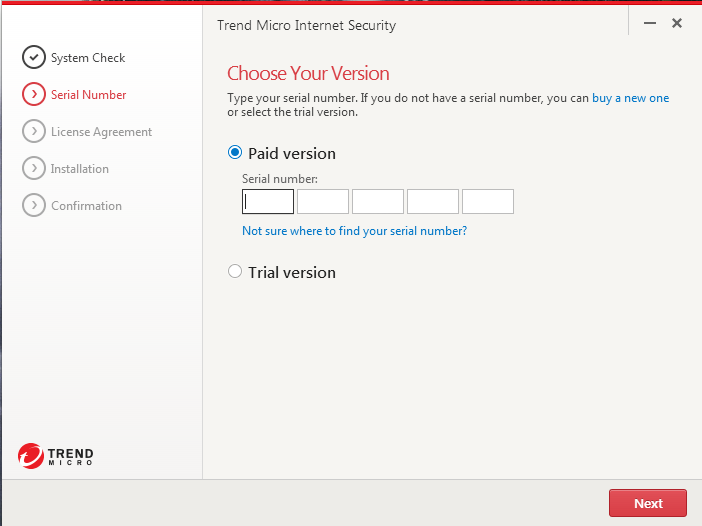Click the Serial Number red arrow icon

pos(34,94)
